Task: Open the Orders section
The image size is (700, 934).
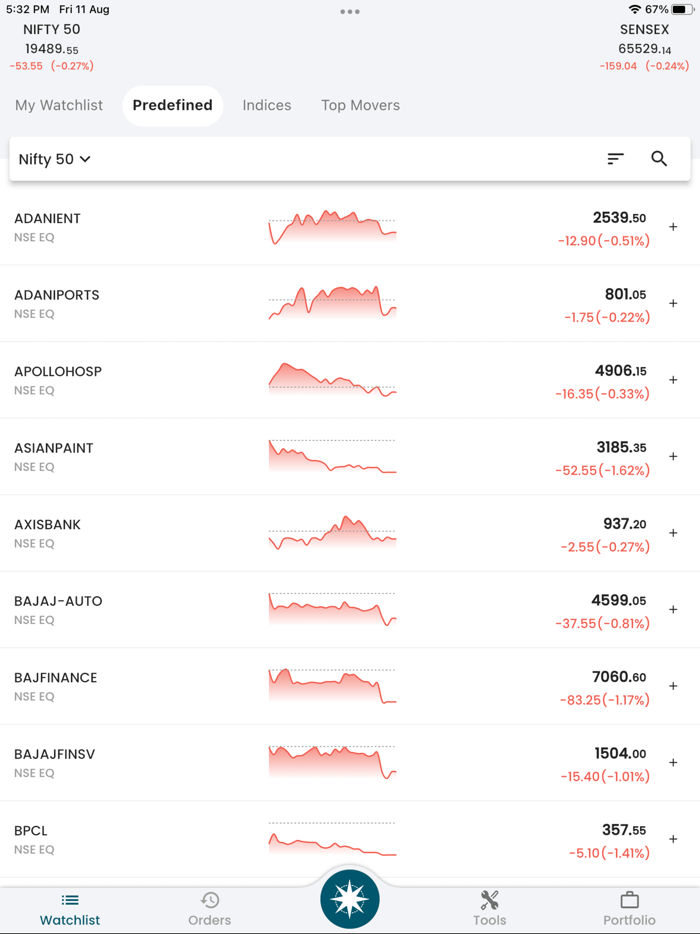Action: [x=210, y=908]
